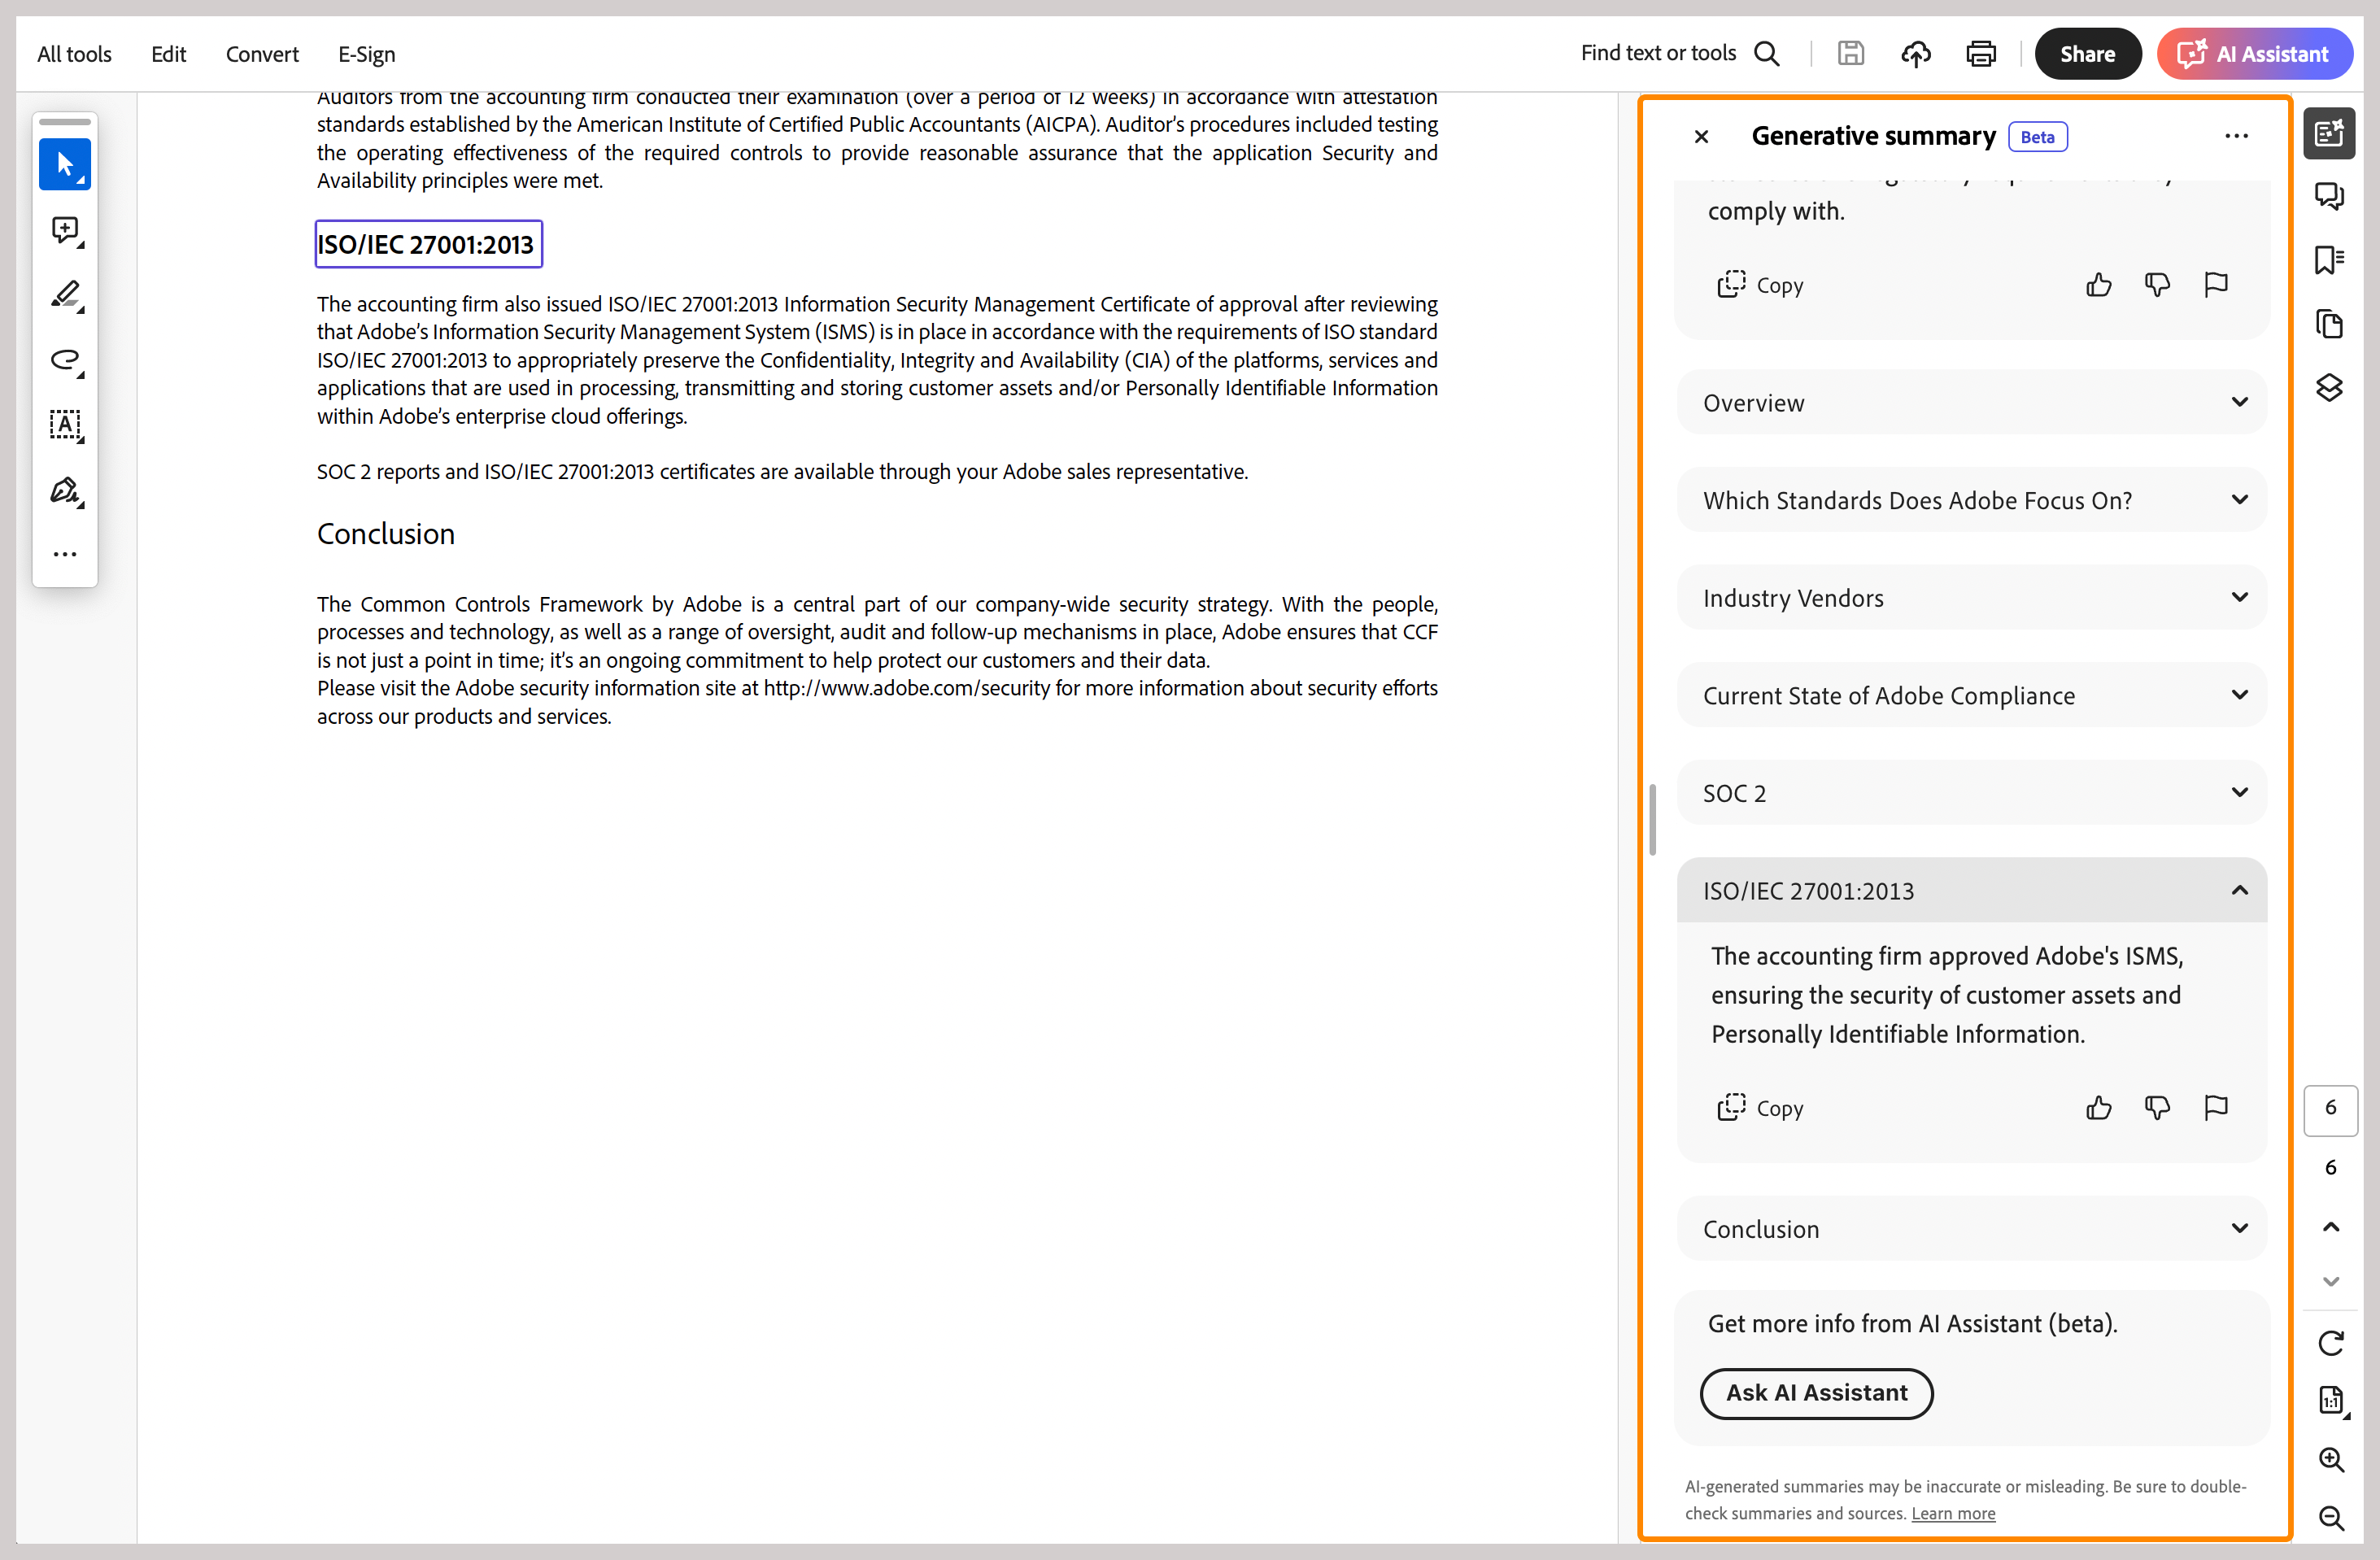Select the Highlight pen tool

65,295
